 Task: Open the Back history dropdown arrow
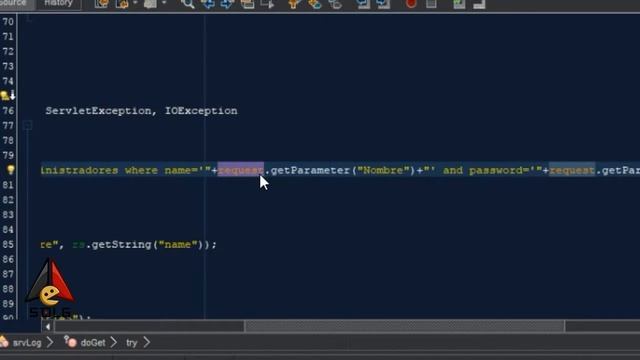(x=135, y=3)
